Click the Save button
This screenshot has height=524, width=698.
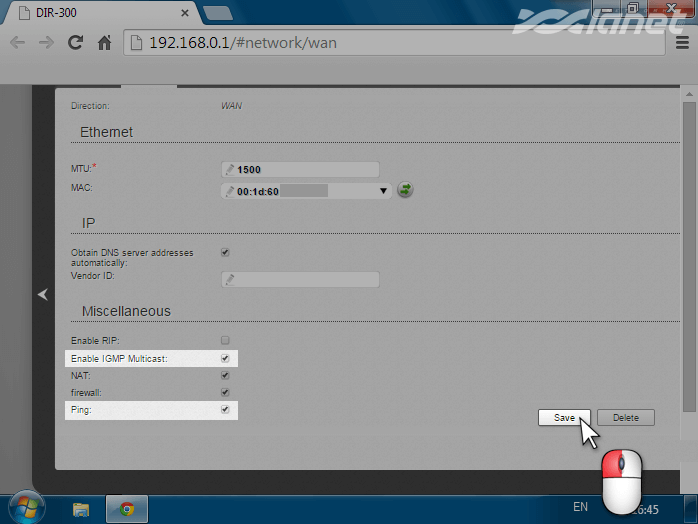tap(564, 417)
